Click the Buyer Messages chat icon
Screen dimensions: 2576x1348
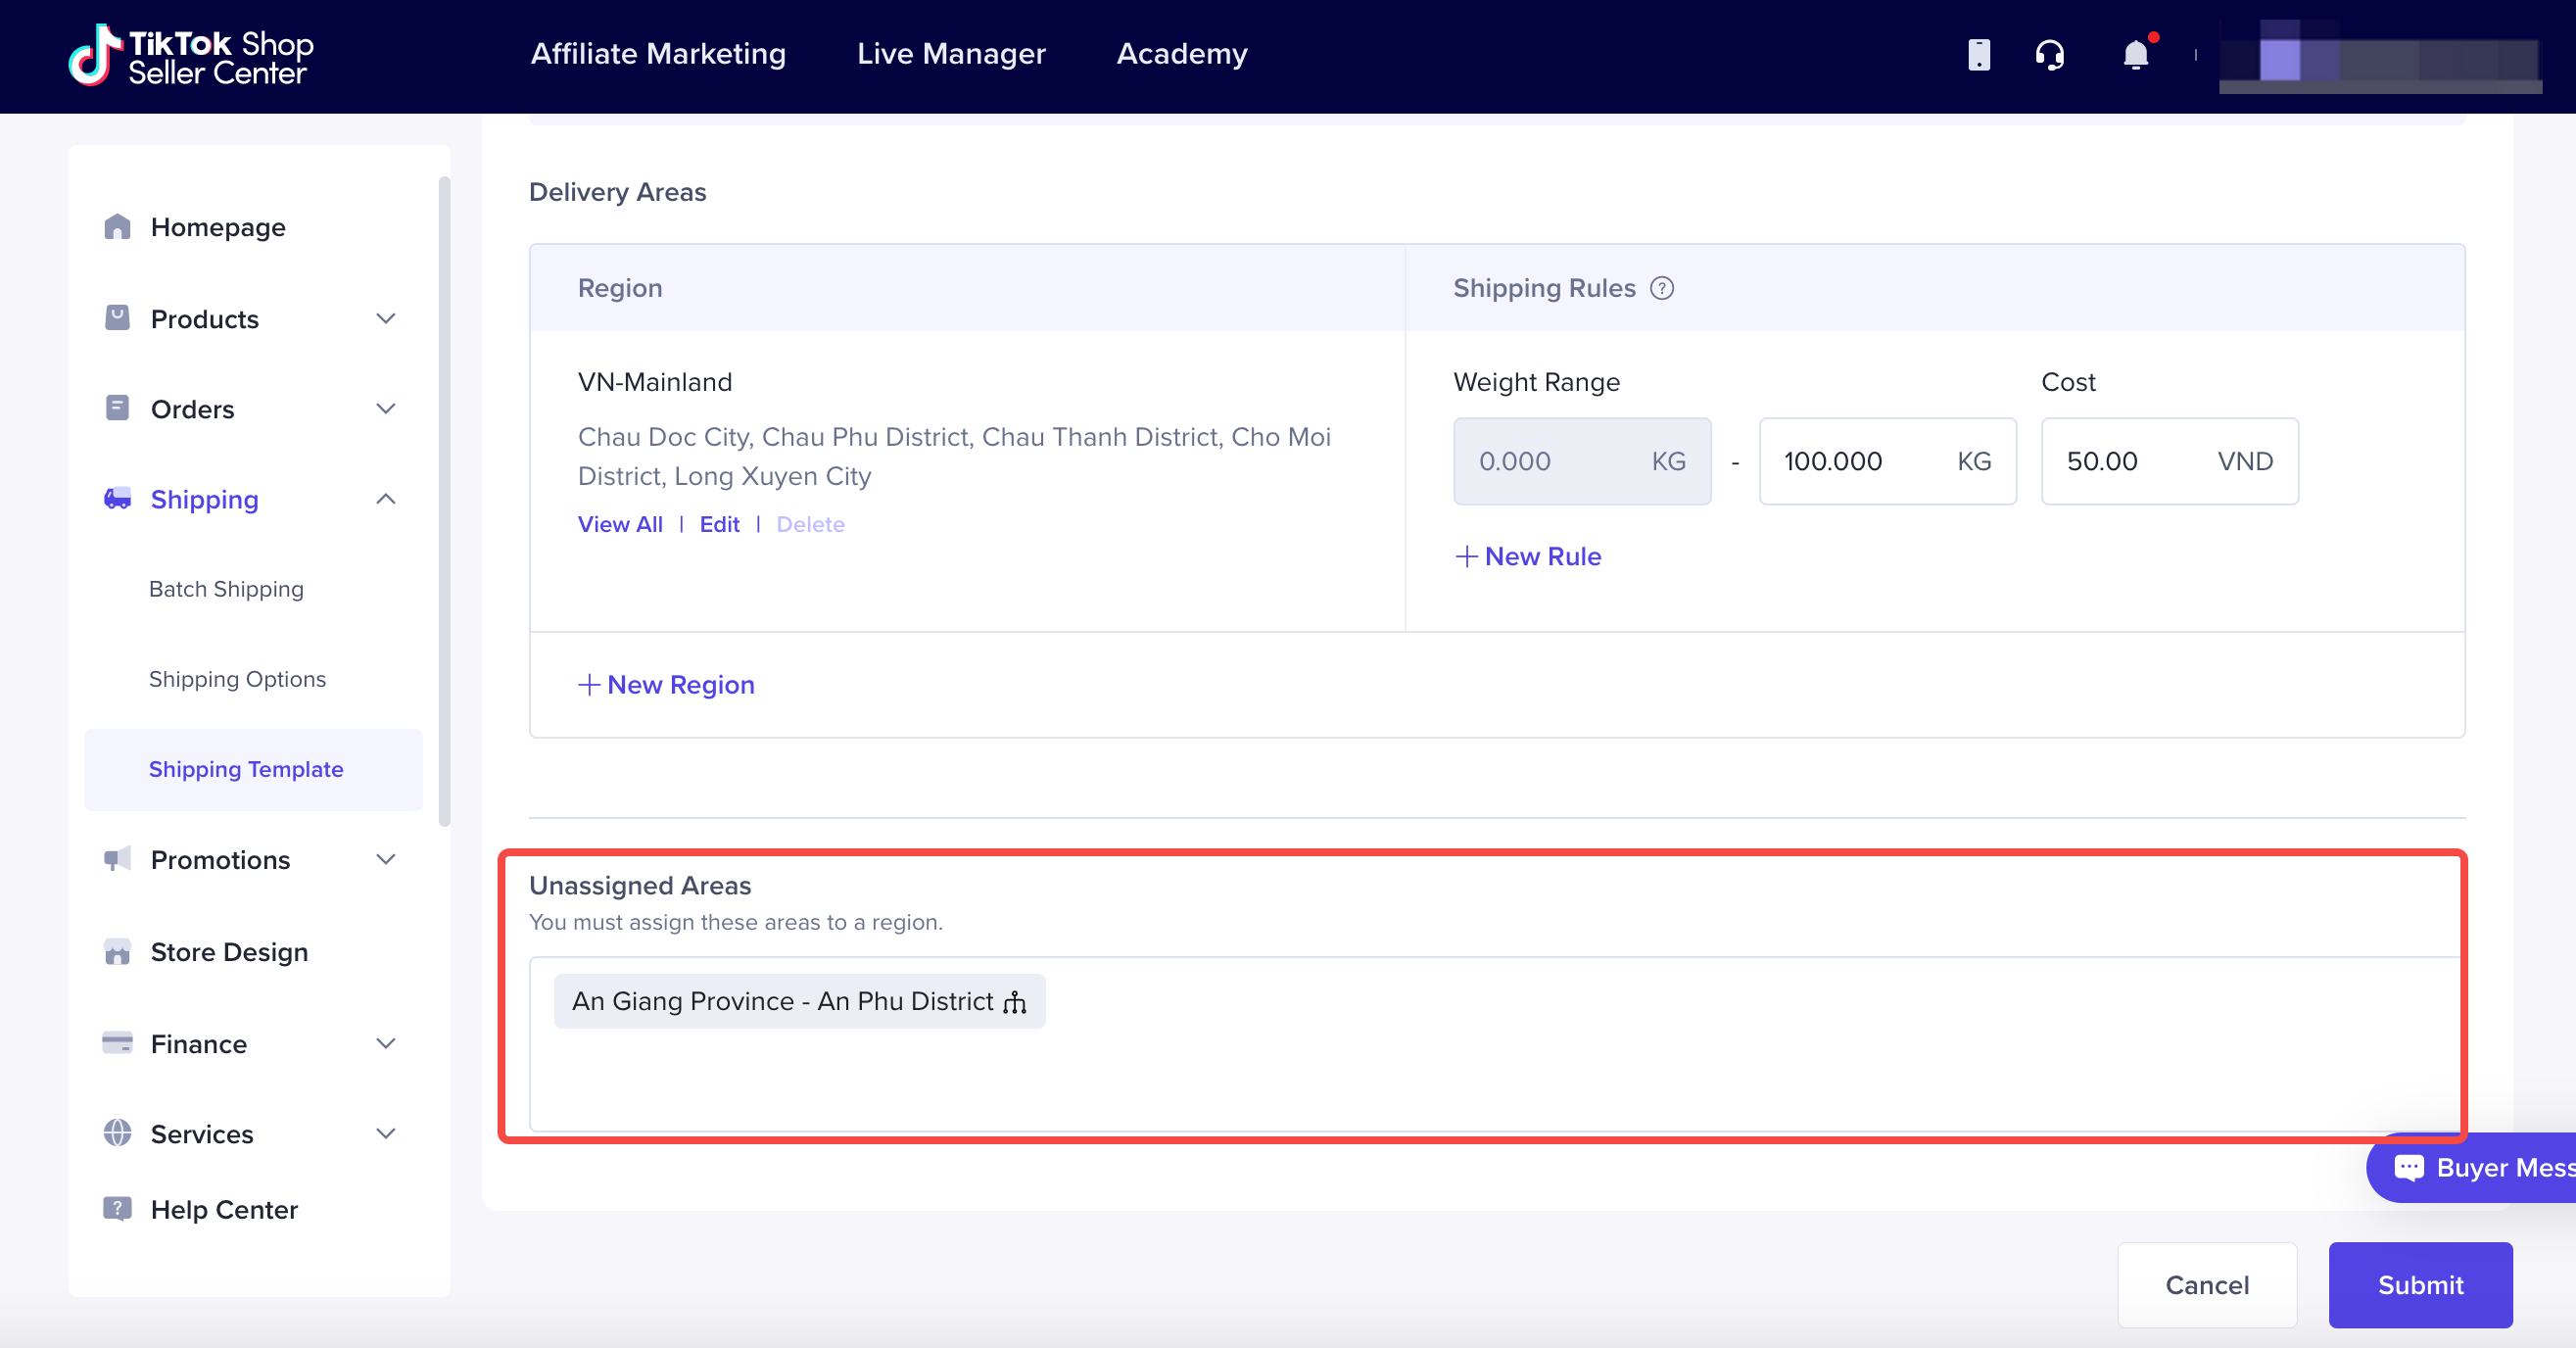click(2409, 1167)
